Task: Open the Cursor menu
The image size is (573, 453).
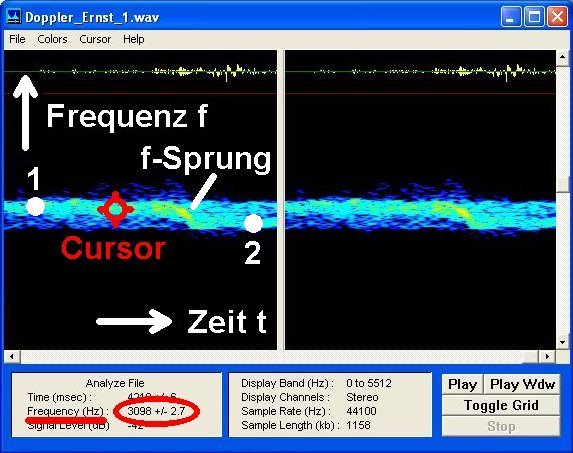Action: [x=95, y=39]
